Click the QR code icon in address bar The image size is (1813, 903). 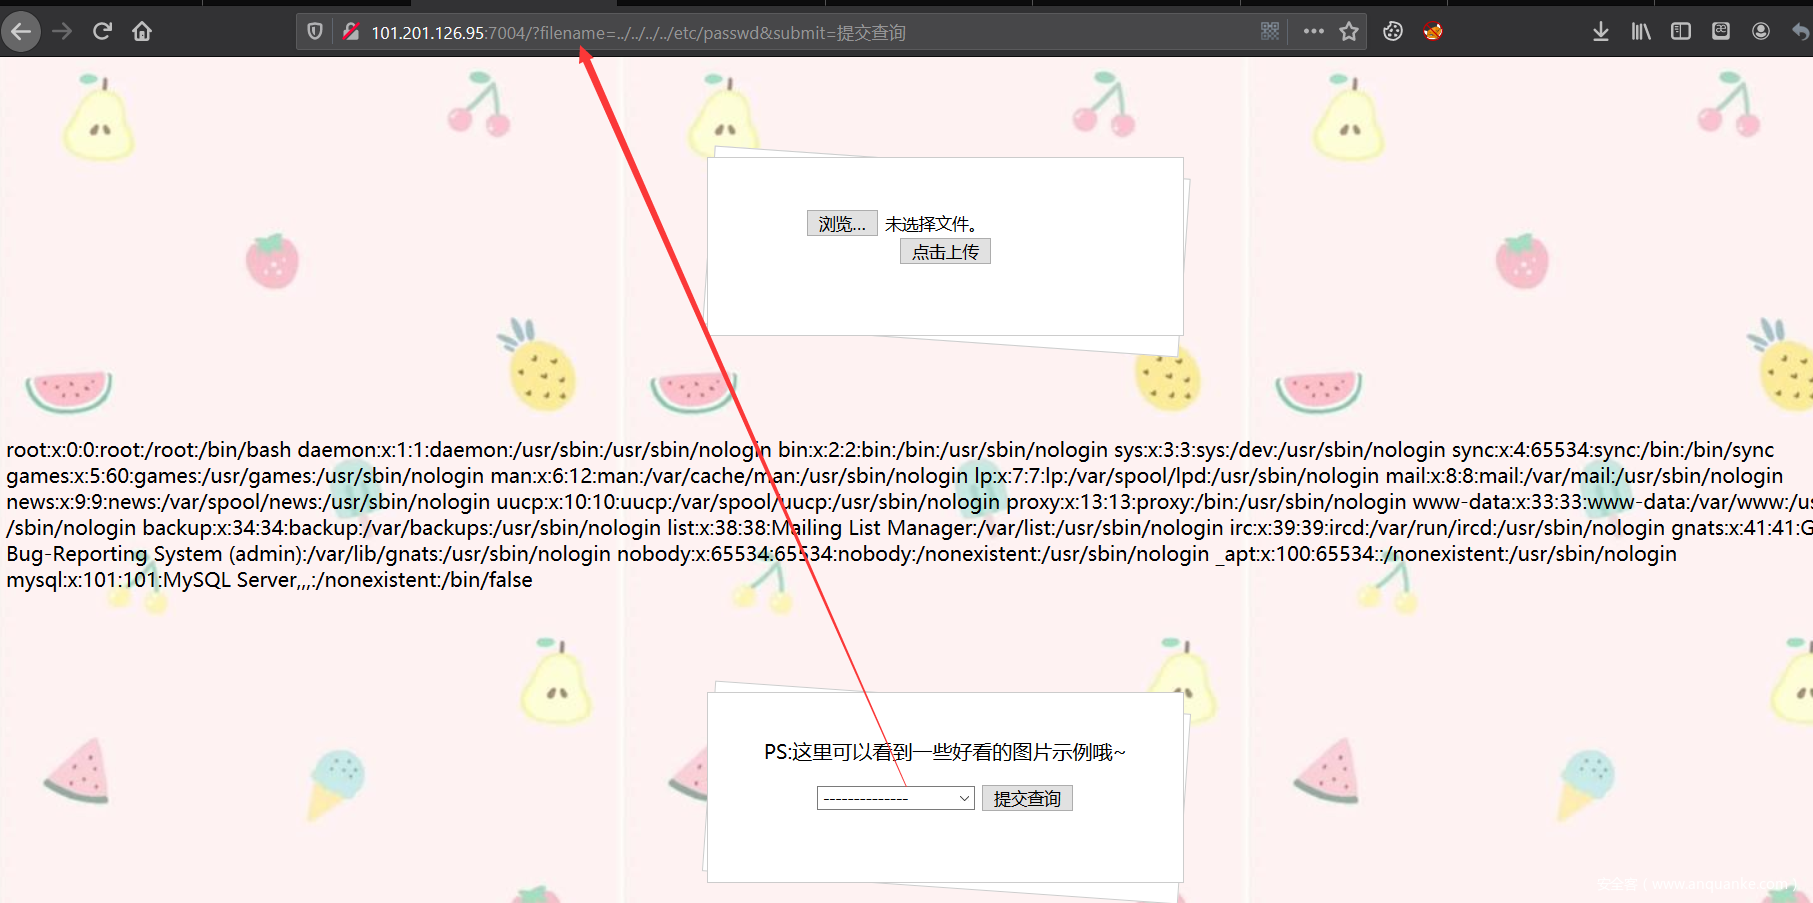click(x=1270, y=32)
